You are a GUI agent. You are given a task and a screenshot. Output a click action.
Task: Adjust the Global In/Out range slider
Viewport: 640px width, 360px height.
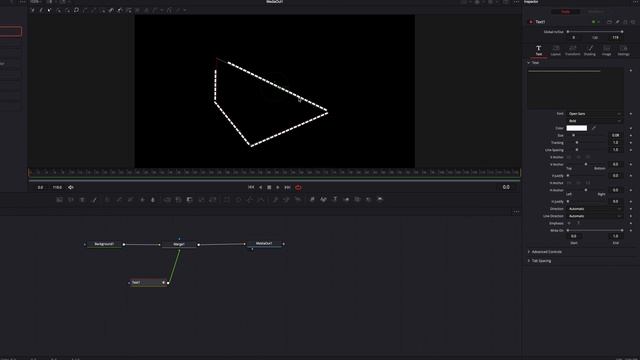(595, 31)
